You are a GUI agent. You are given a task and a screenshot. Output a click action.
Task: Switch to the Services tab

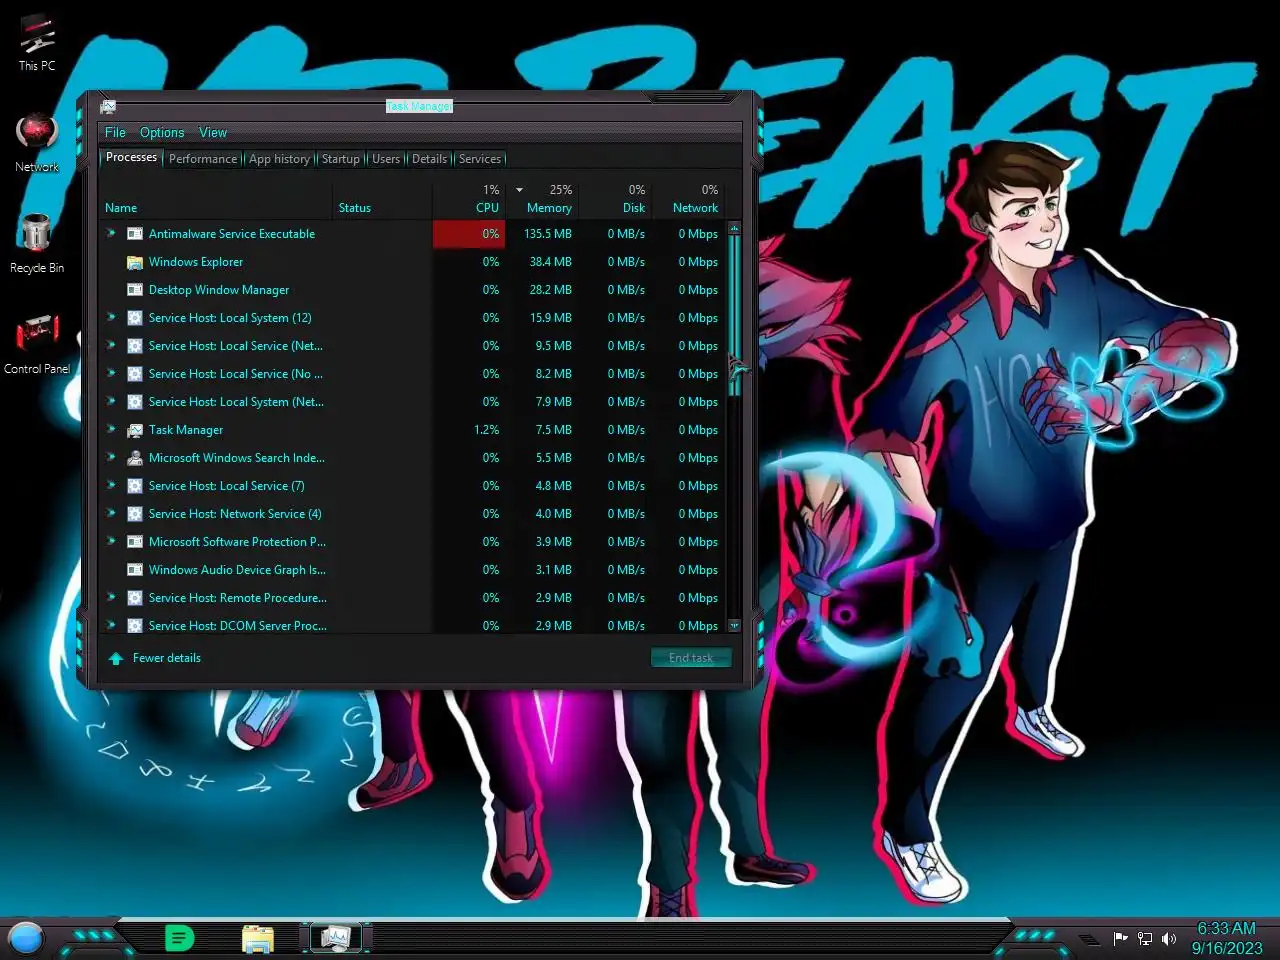[x=480, y=159]
